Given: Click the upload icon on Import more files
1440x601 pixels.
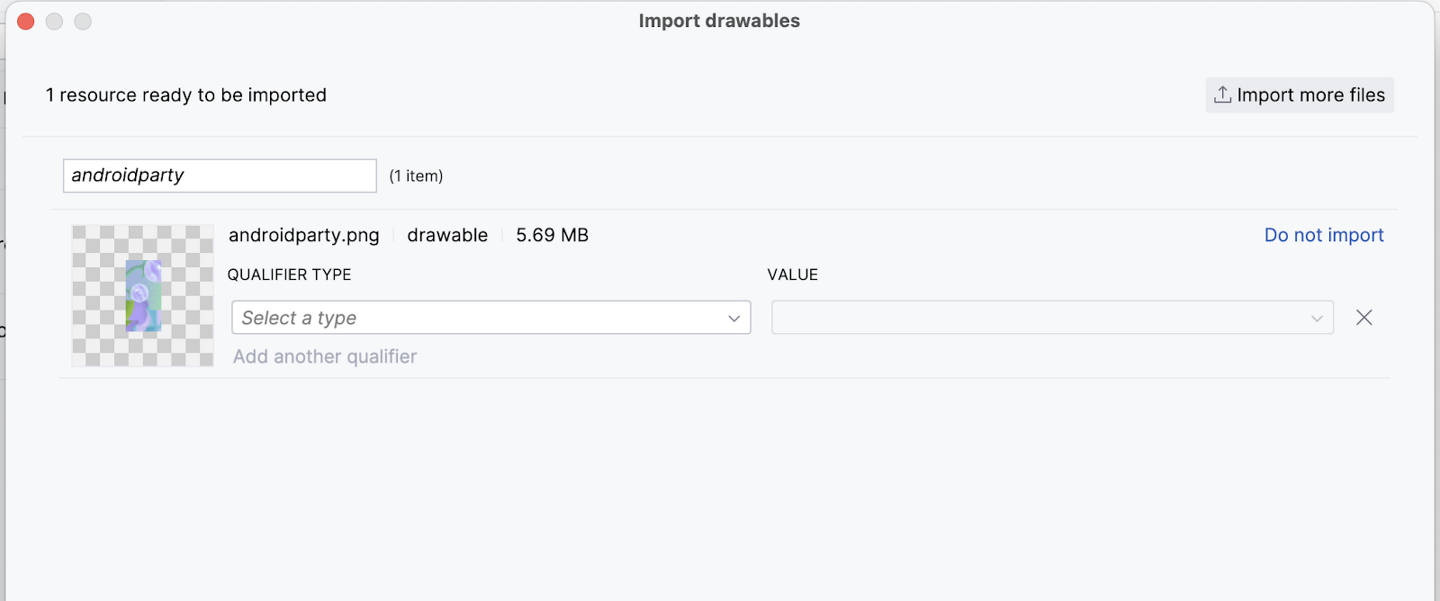Looking at the screenshot, I should 1222,94.
